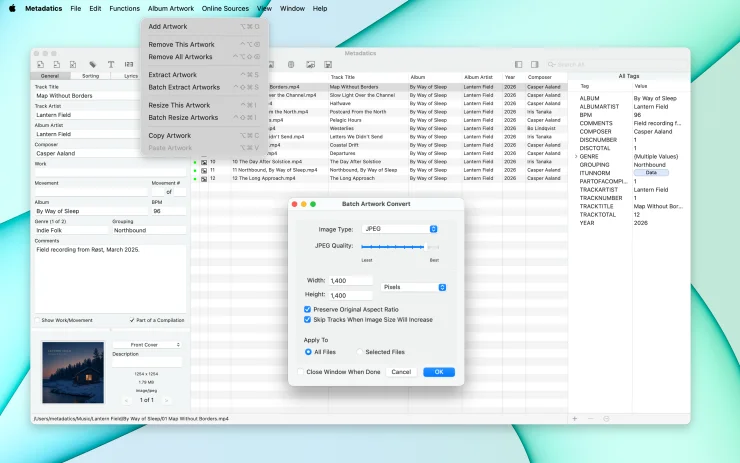Screen dimensions: 740x463
Task: Choose Add Artwork menu item
Action: click(x=204, y=26)
